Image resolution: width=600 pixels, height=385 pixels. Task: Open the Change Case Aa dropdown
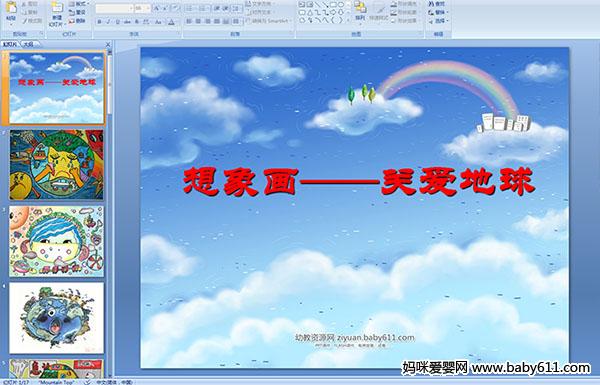pos(158,22)
